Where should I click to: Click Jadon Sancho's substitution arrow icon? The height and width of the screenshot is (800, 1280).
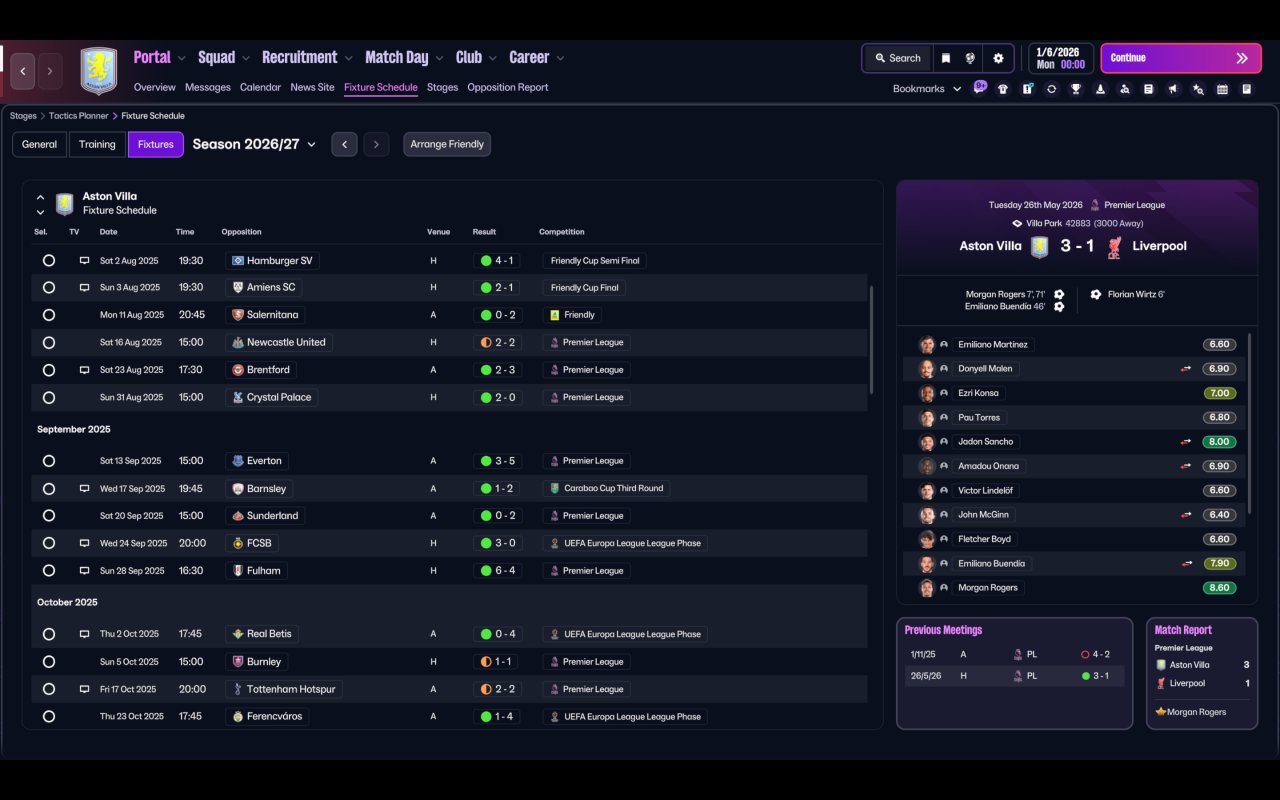[x=1185, y=442]
